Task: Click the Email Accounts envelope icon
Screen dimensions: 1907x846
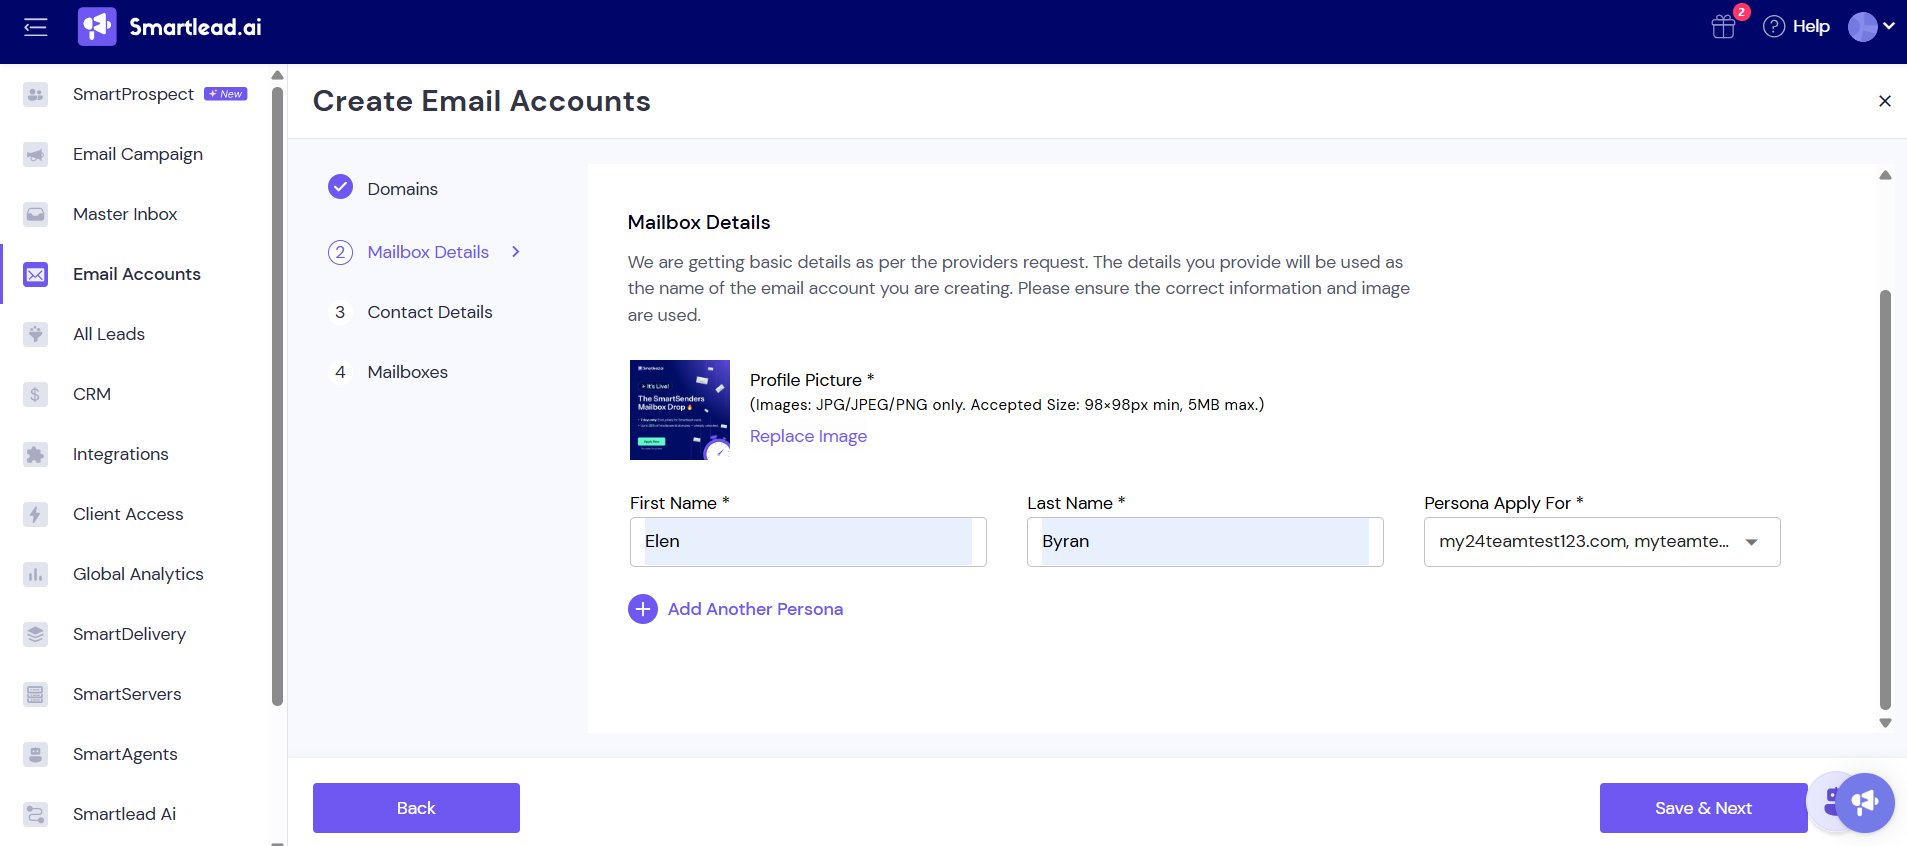Action: point(36,274)
